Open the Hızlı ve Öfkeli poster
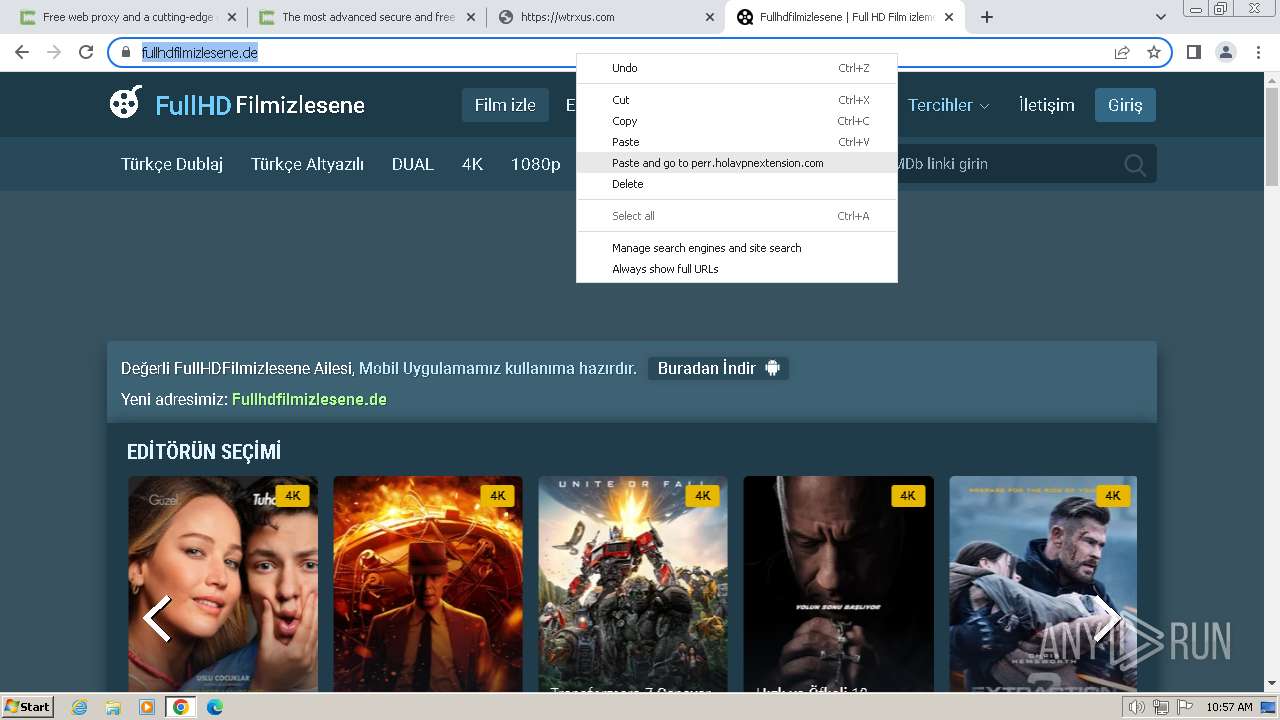1280x720 pixels. coord(838,584)
